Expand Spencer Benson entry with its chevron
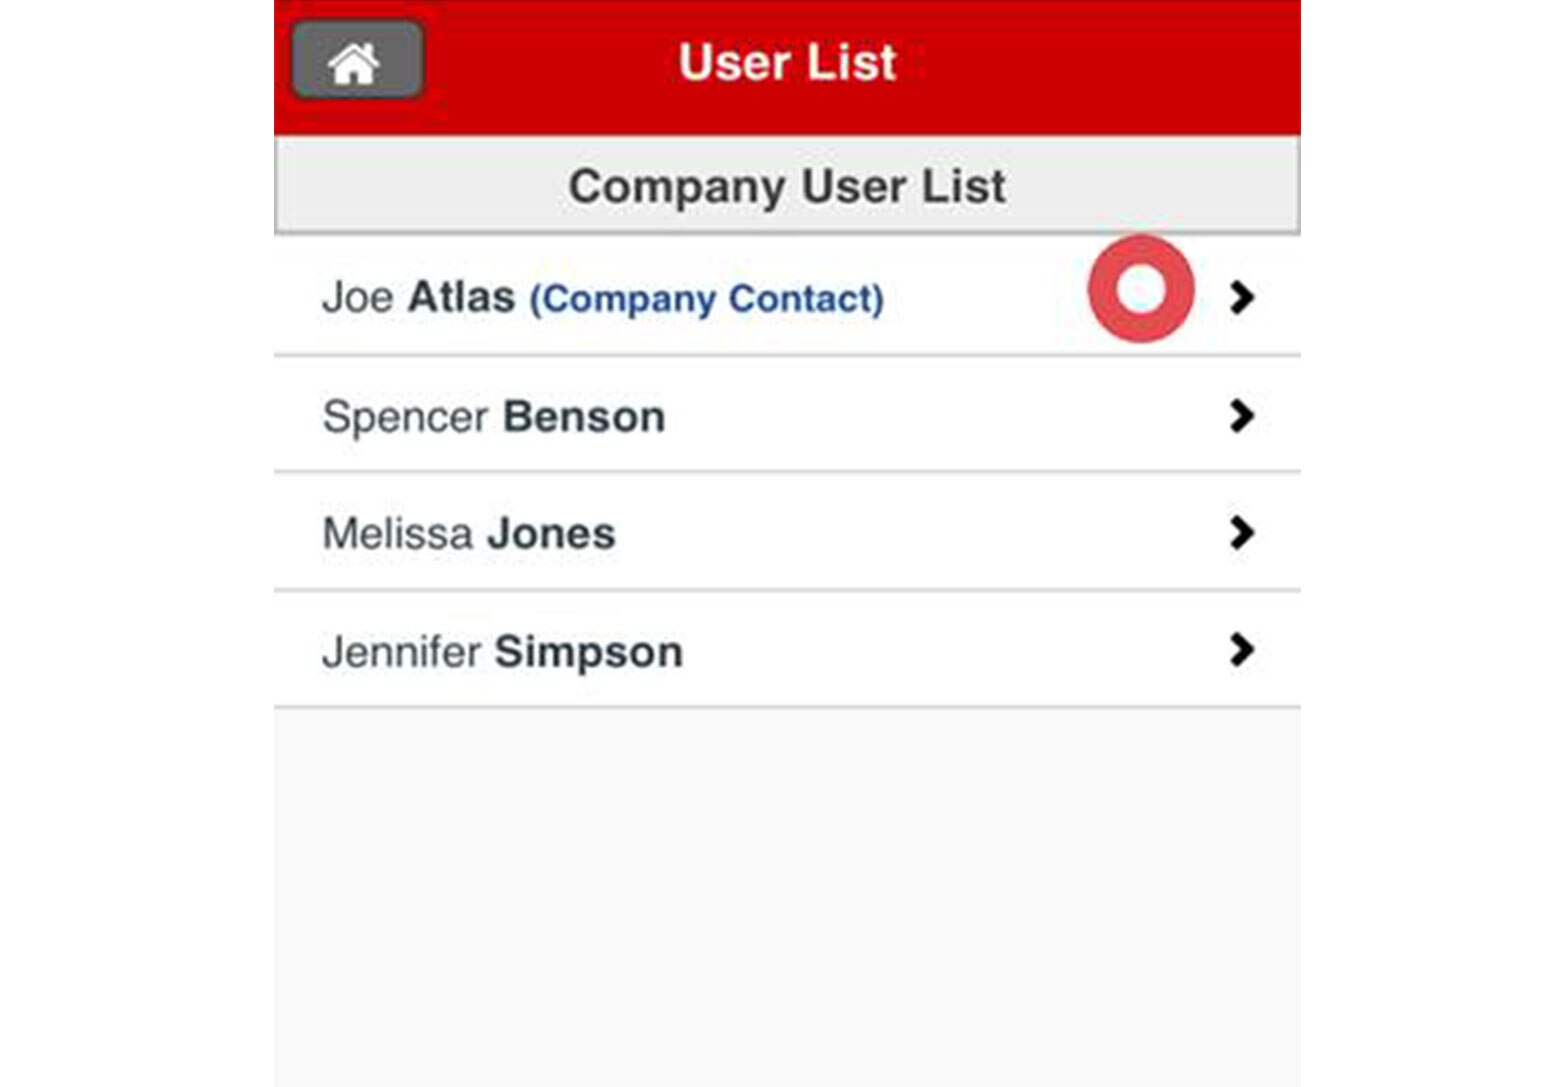Screen dimensions: 1550x1087 coord(1241,415)
